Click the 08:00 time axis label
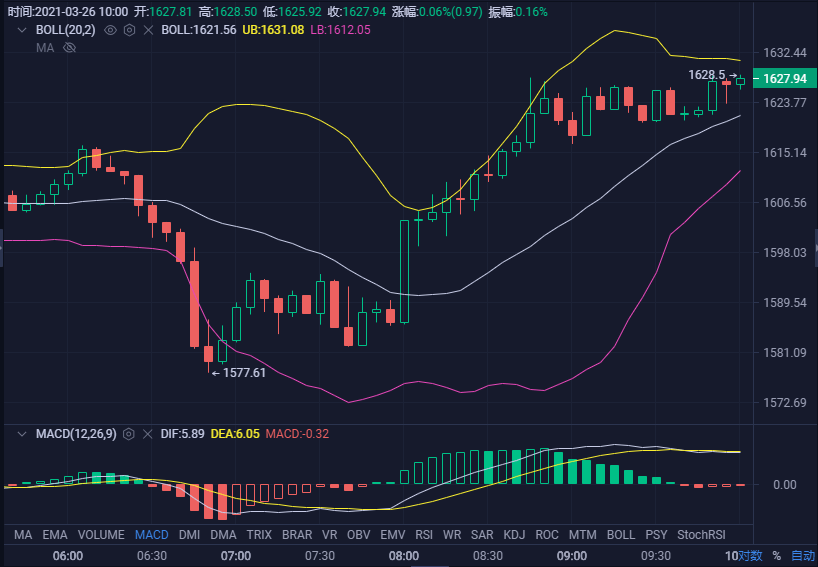The width and height of the screenshot is (818, 567). click(404, 556)
